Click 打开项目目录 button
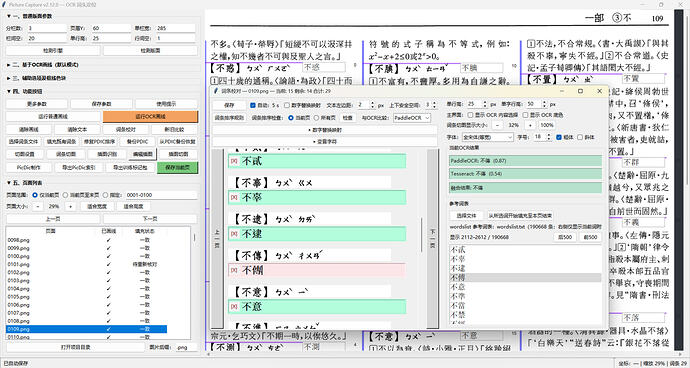 coord(75,347)
